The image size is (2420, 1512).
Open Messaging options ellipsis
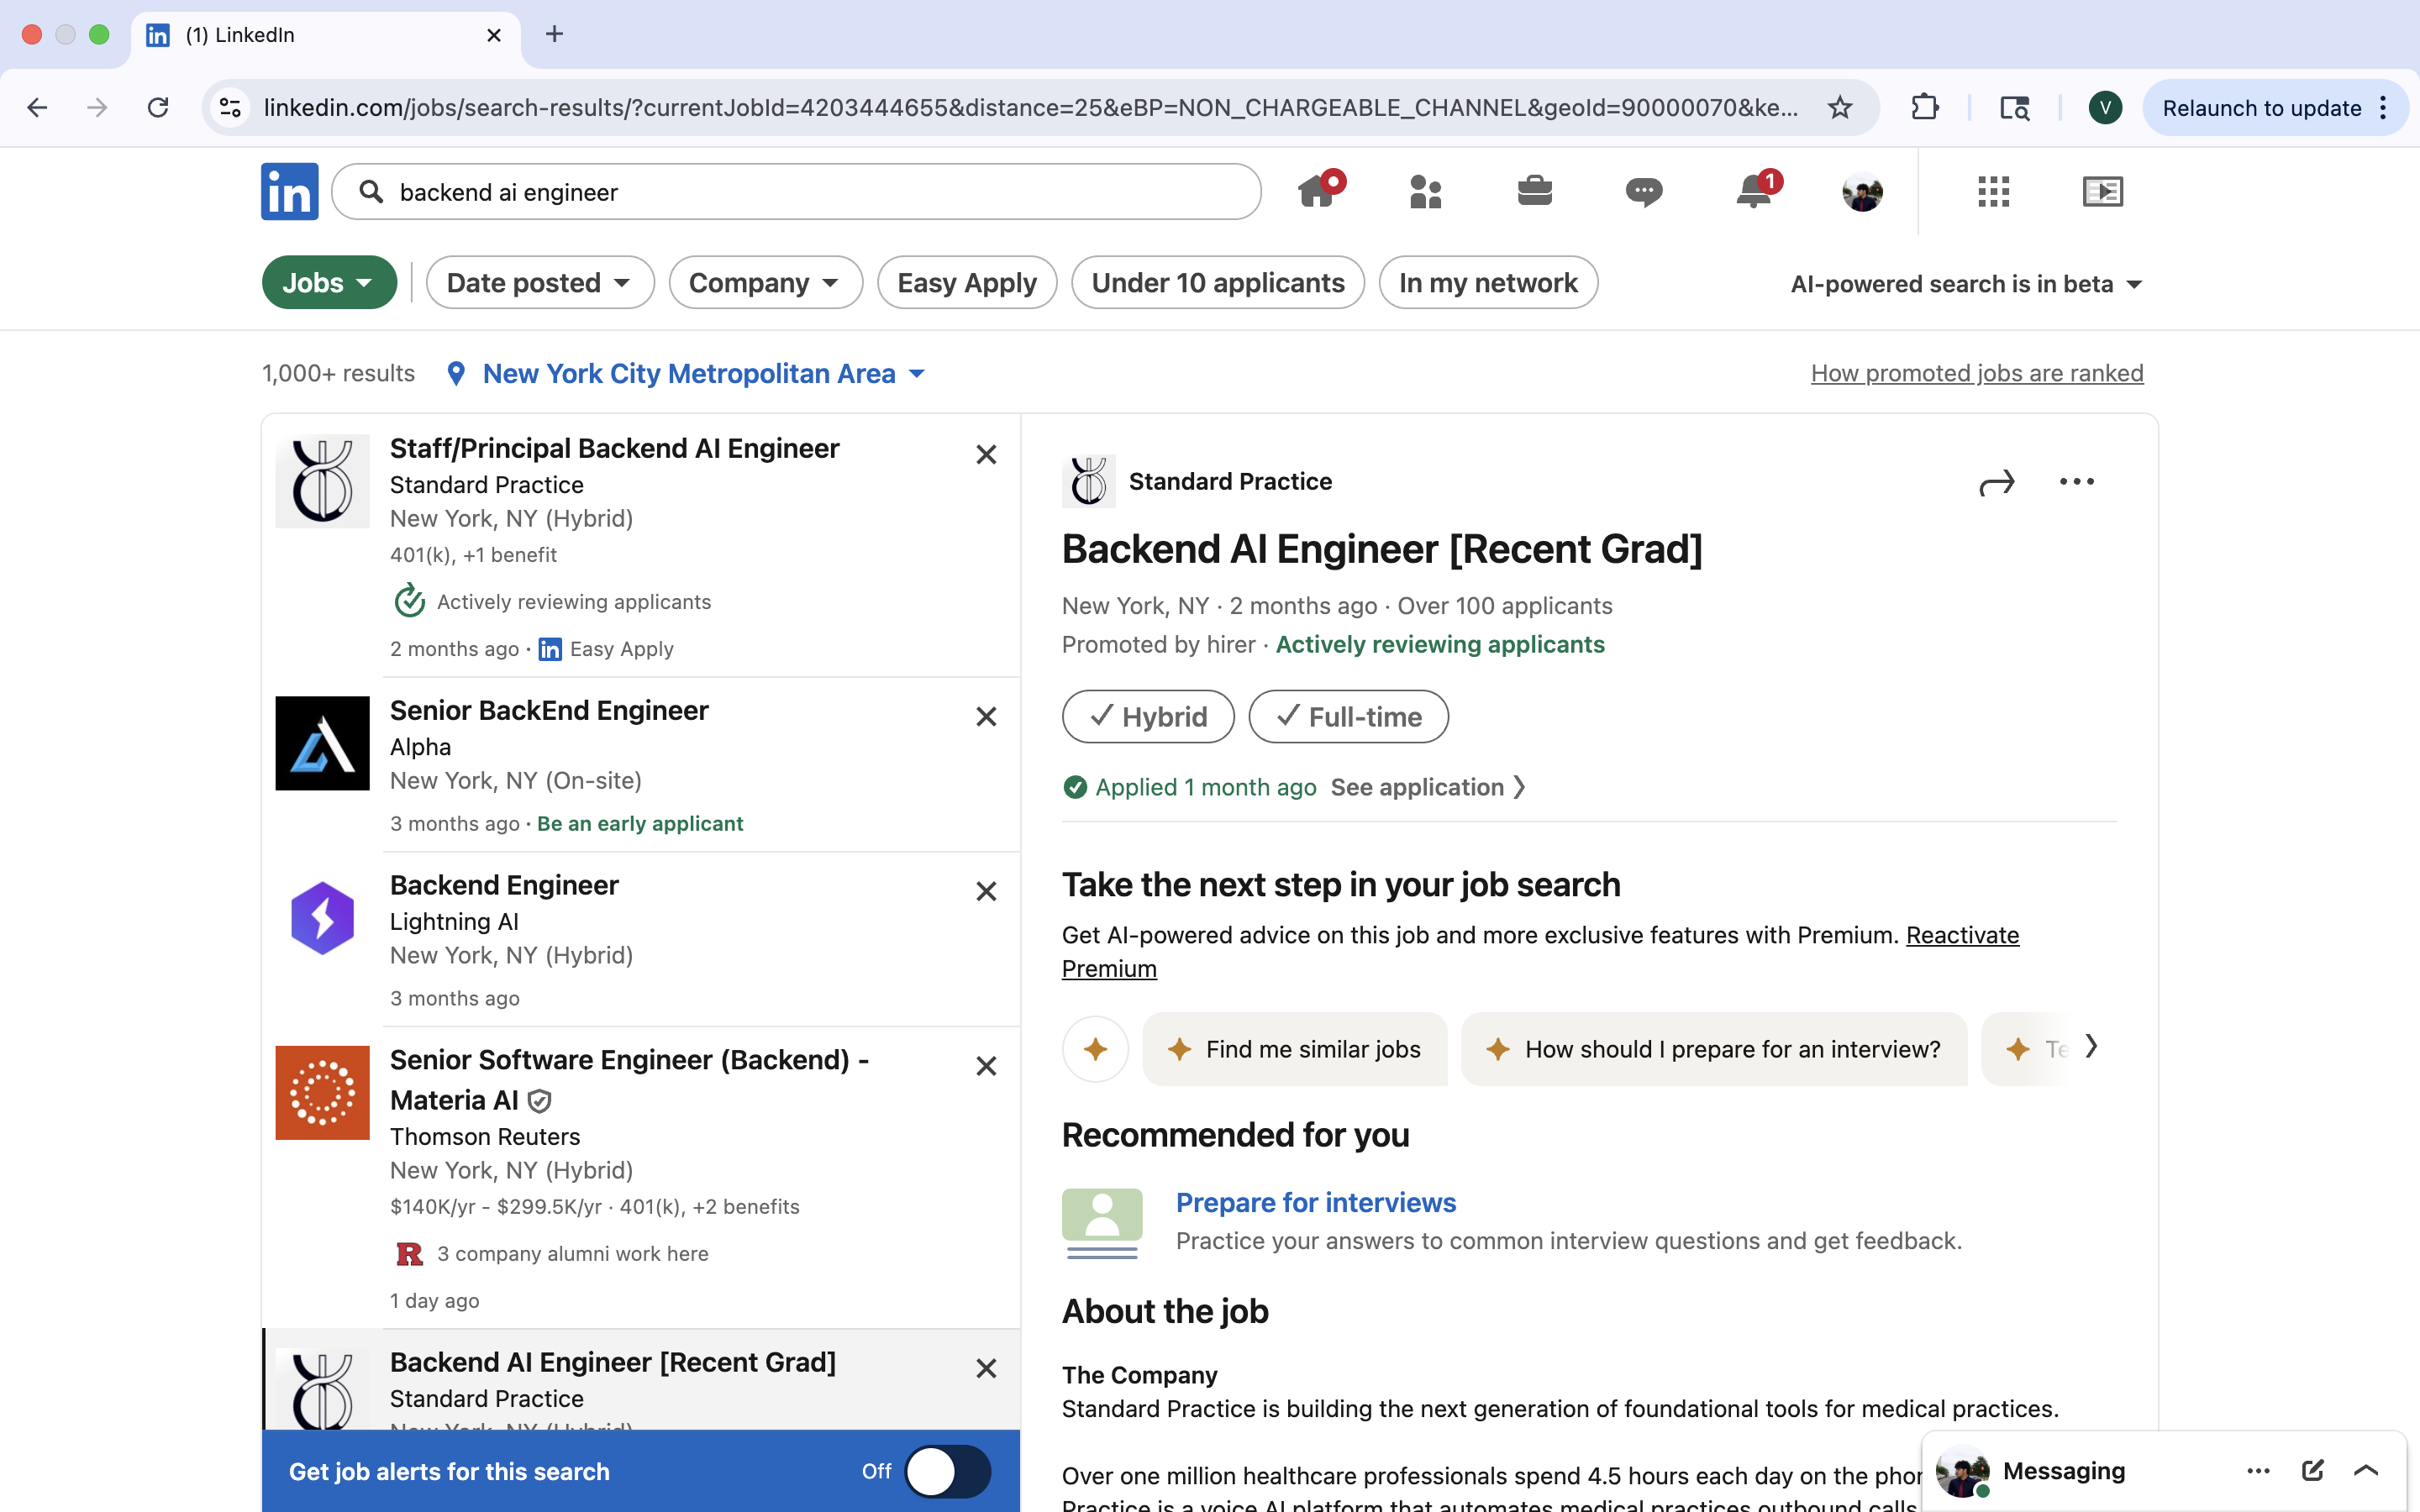pyautogui.click(x=2258, y=1471)
